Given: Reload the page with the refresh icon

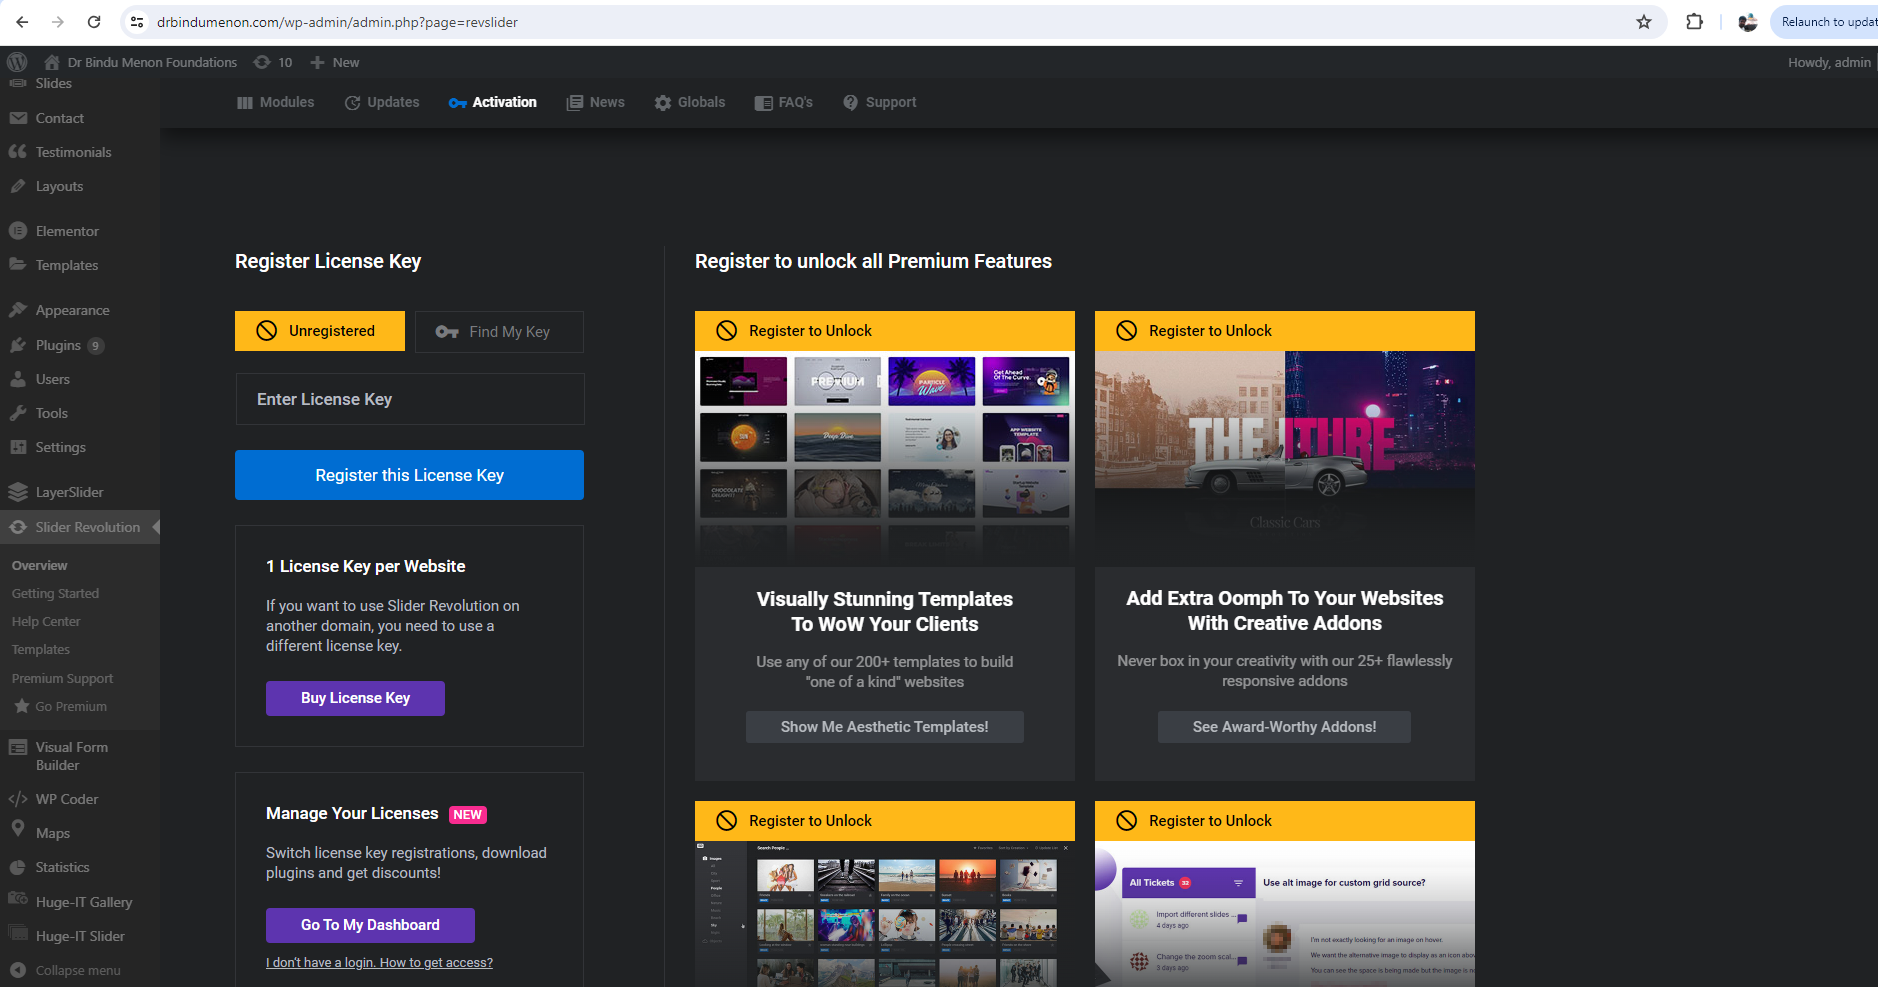Looking at the screenshot, I should pos(94,22).
